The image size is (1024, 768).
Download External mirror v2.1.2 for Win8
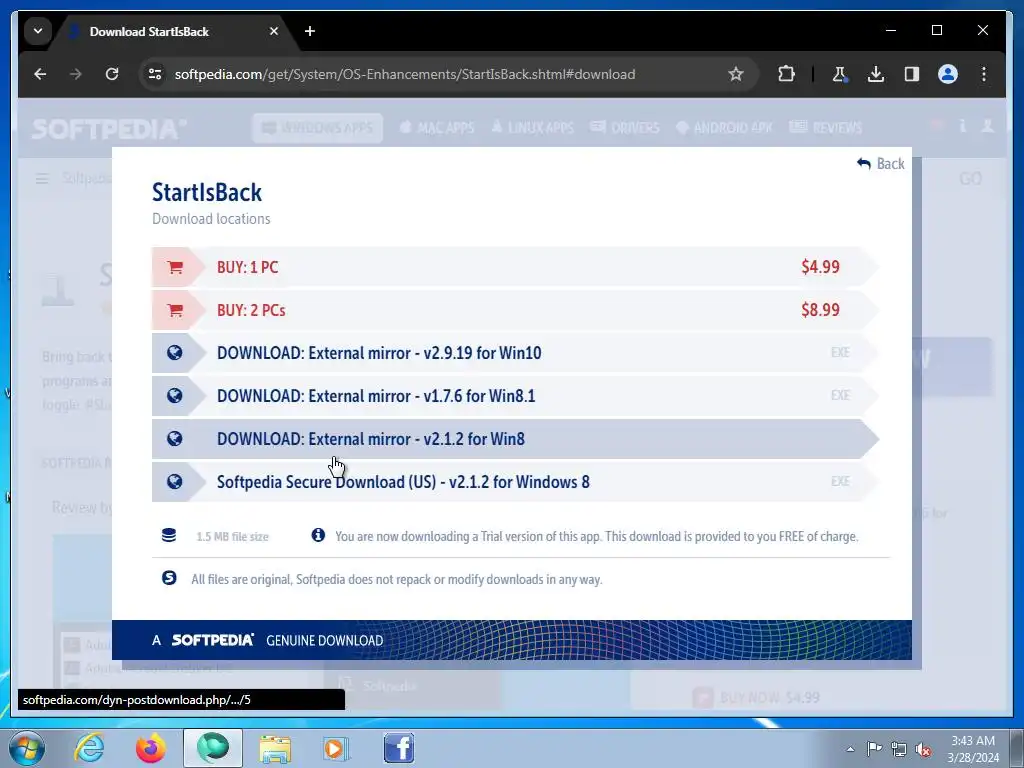click(515, 439)
